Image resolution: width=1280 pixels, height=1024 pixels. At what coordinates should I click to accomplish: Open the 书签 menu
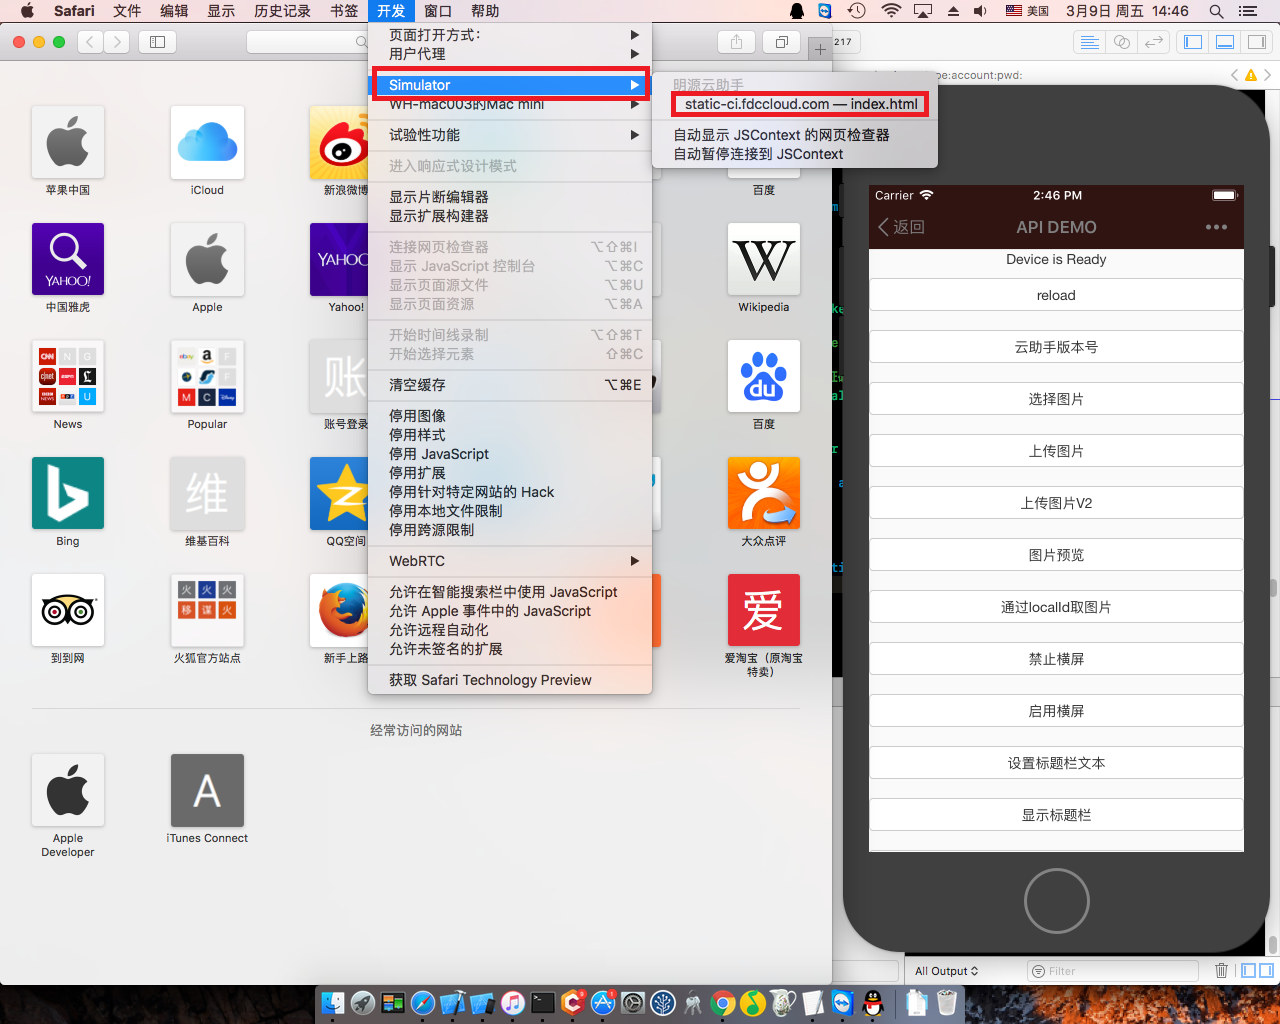coord(343,11)
